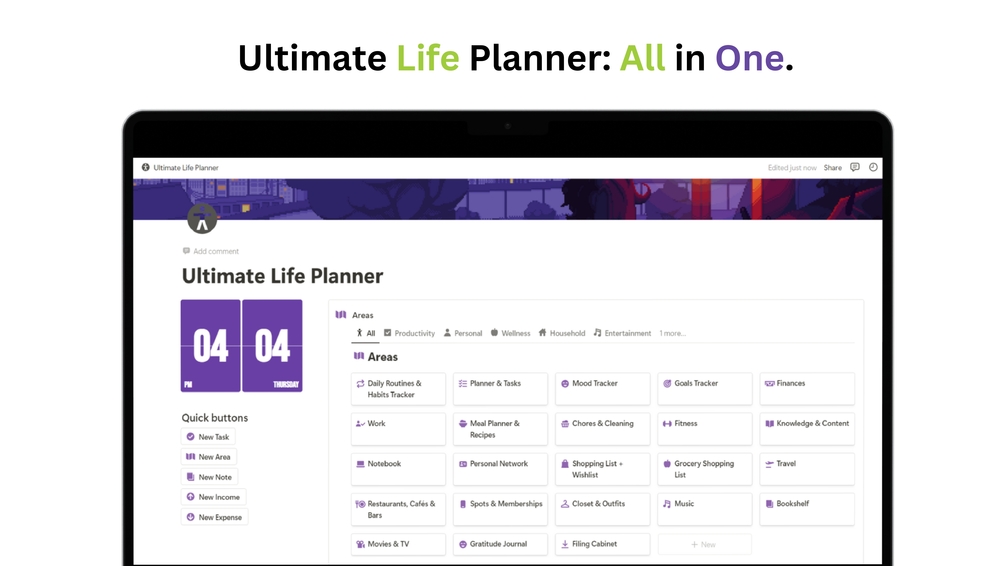This screenshot has width=1005, height=566.
Task: Click the Add comment speech bubble icon
Action: click(187, 251)
